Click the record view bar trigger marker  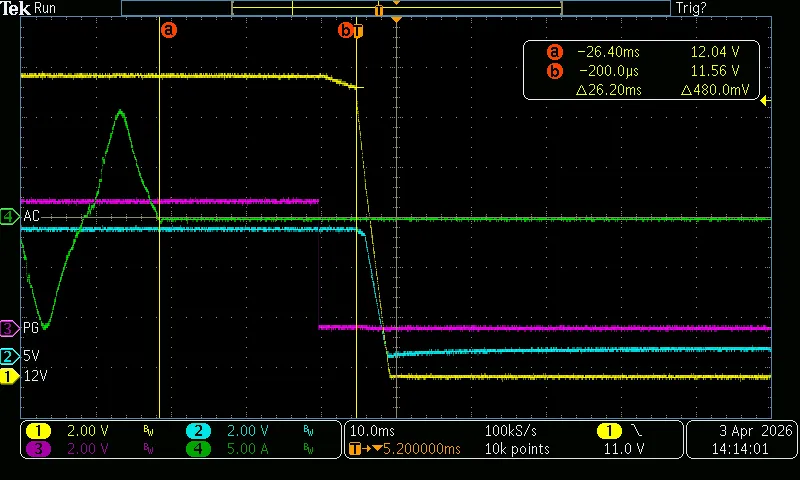coord(379,10)
